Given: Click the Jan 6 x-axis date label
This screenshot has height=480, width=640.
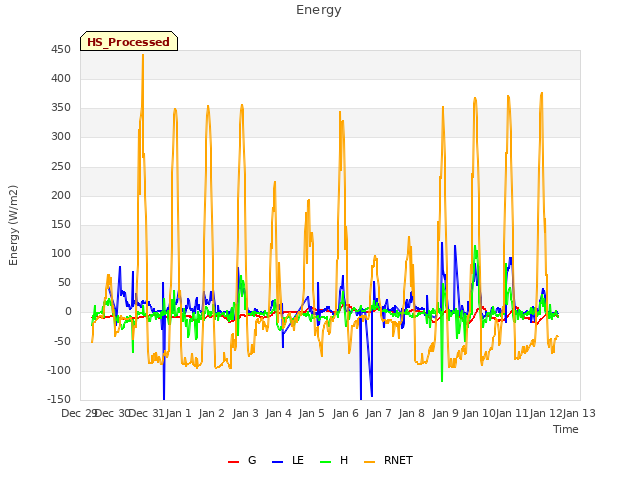Looking at the screenshot, I should (346, 413).
